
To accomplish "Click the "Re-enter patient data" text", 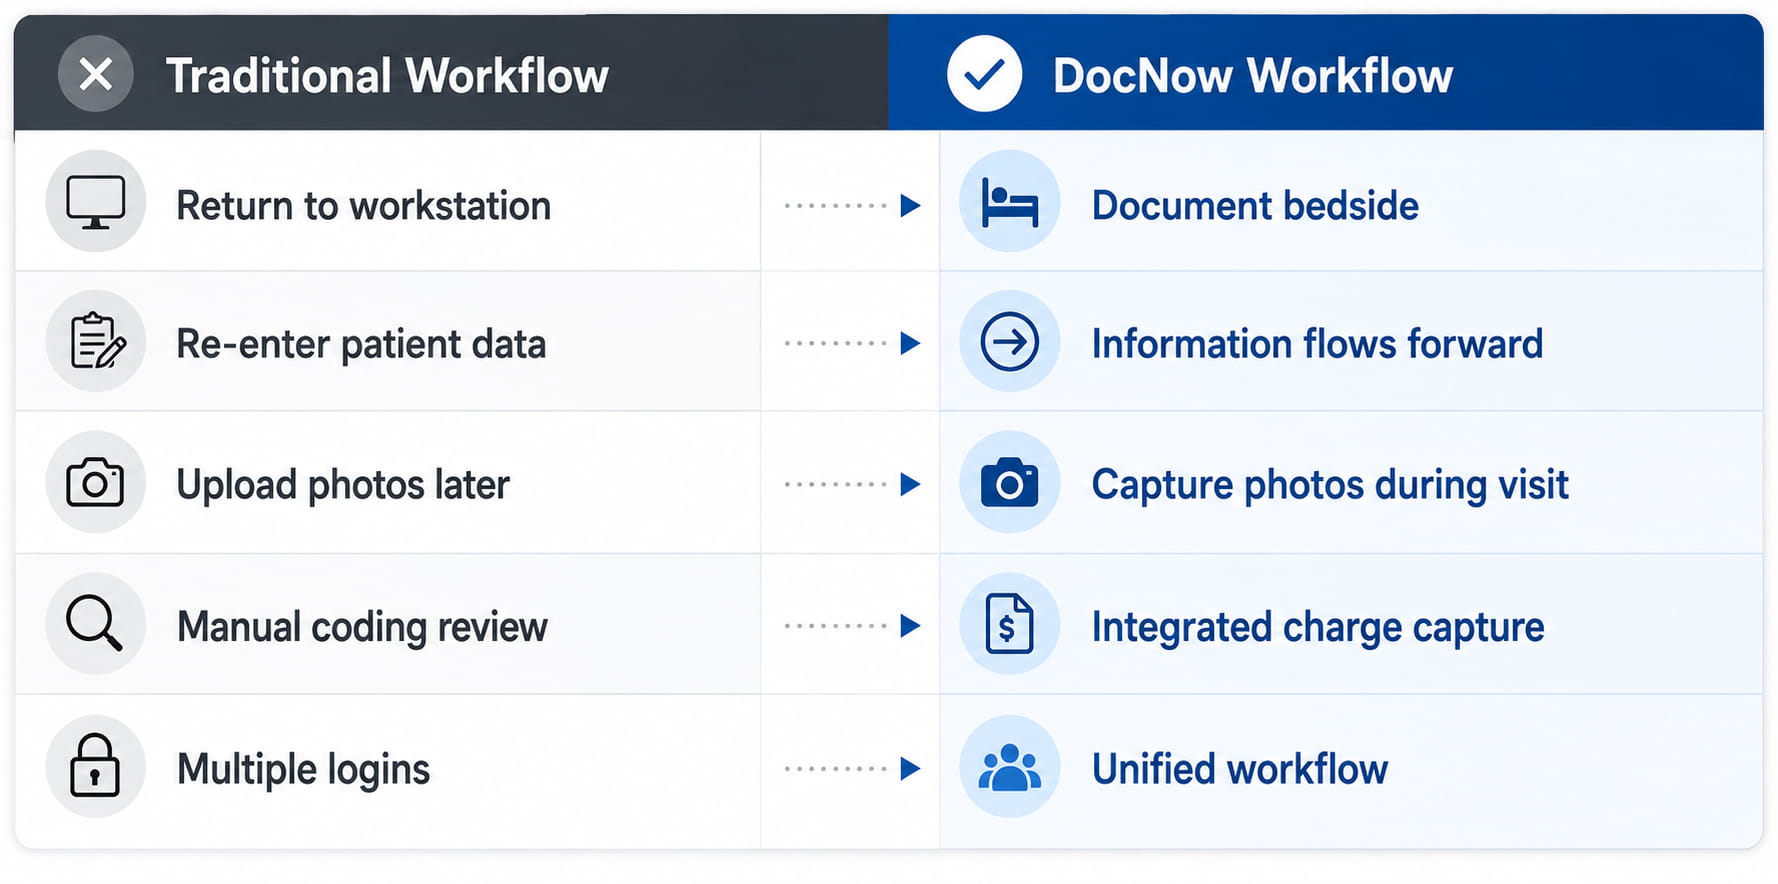I will click(361, 345).
